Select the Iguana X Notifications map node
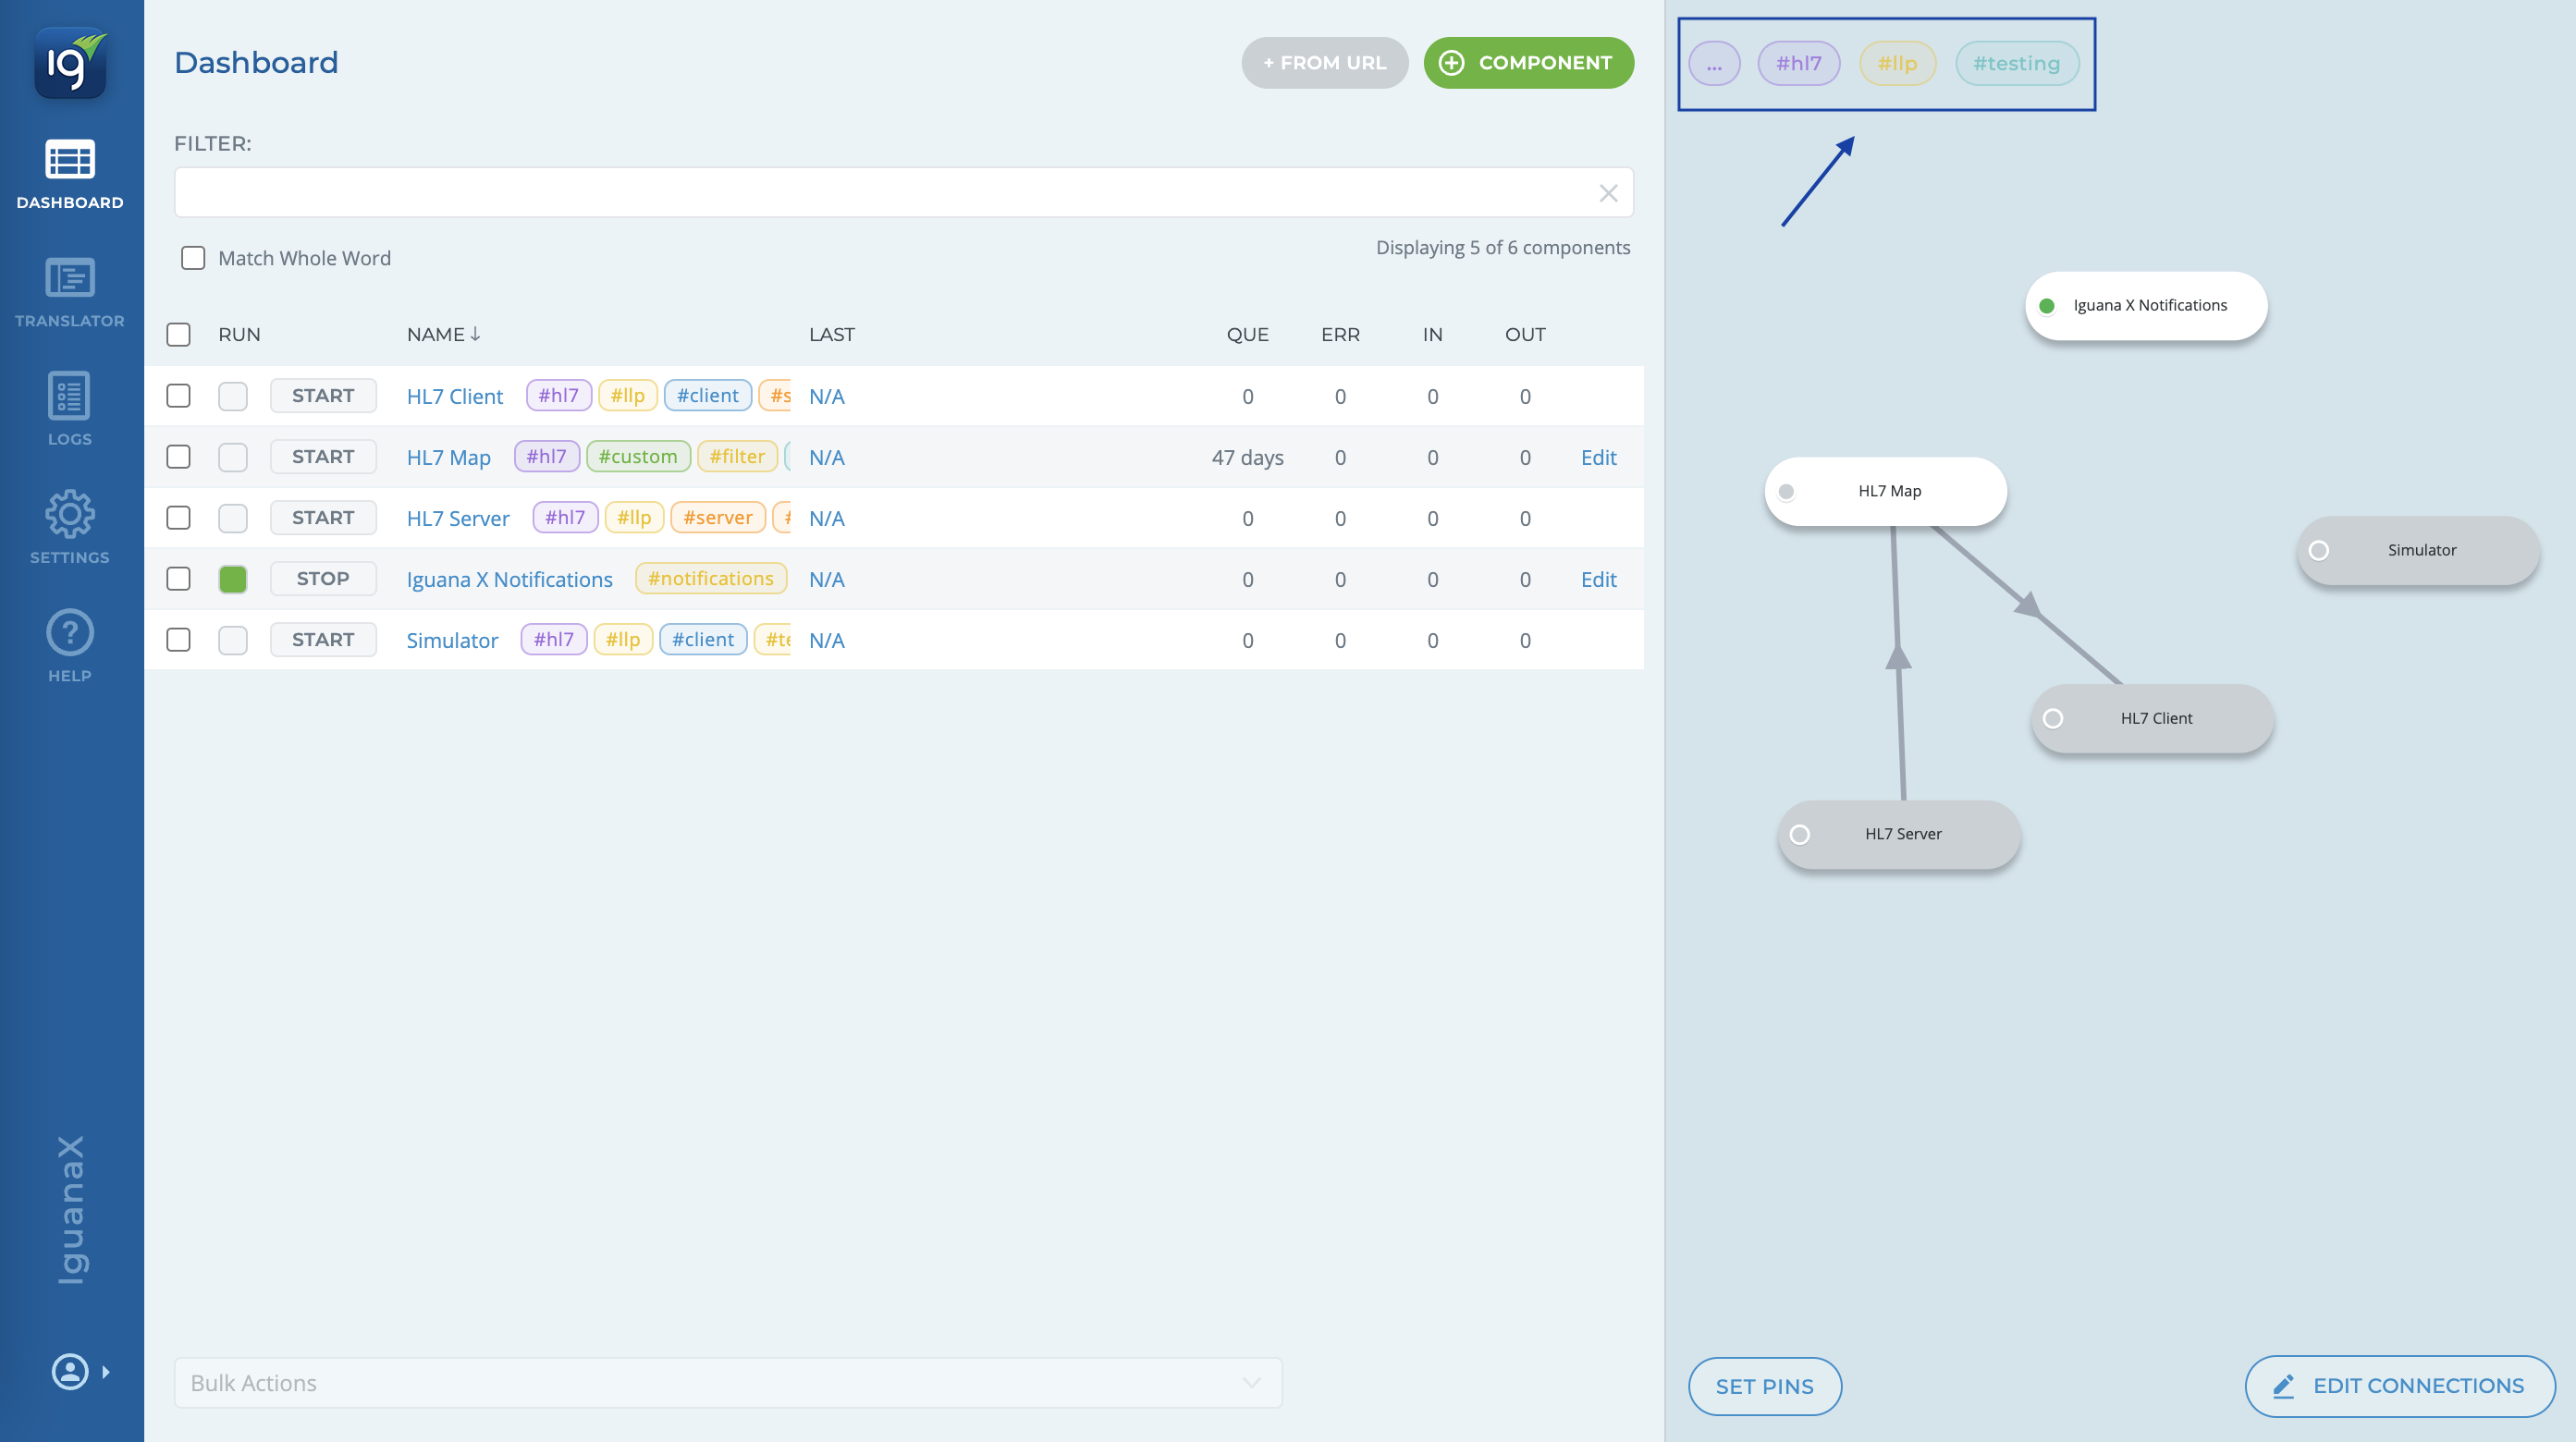 2146,306
